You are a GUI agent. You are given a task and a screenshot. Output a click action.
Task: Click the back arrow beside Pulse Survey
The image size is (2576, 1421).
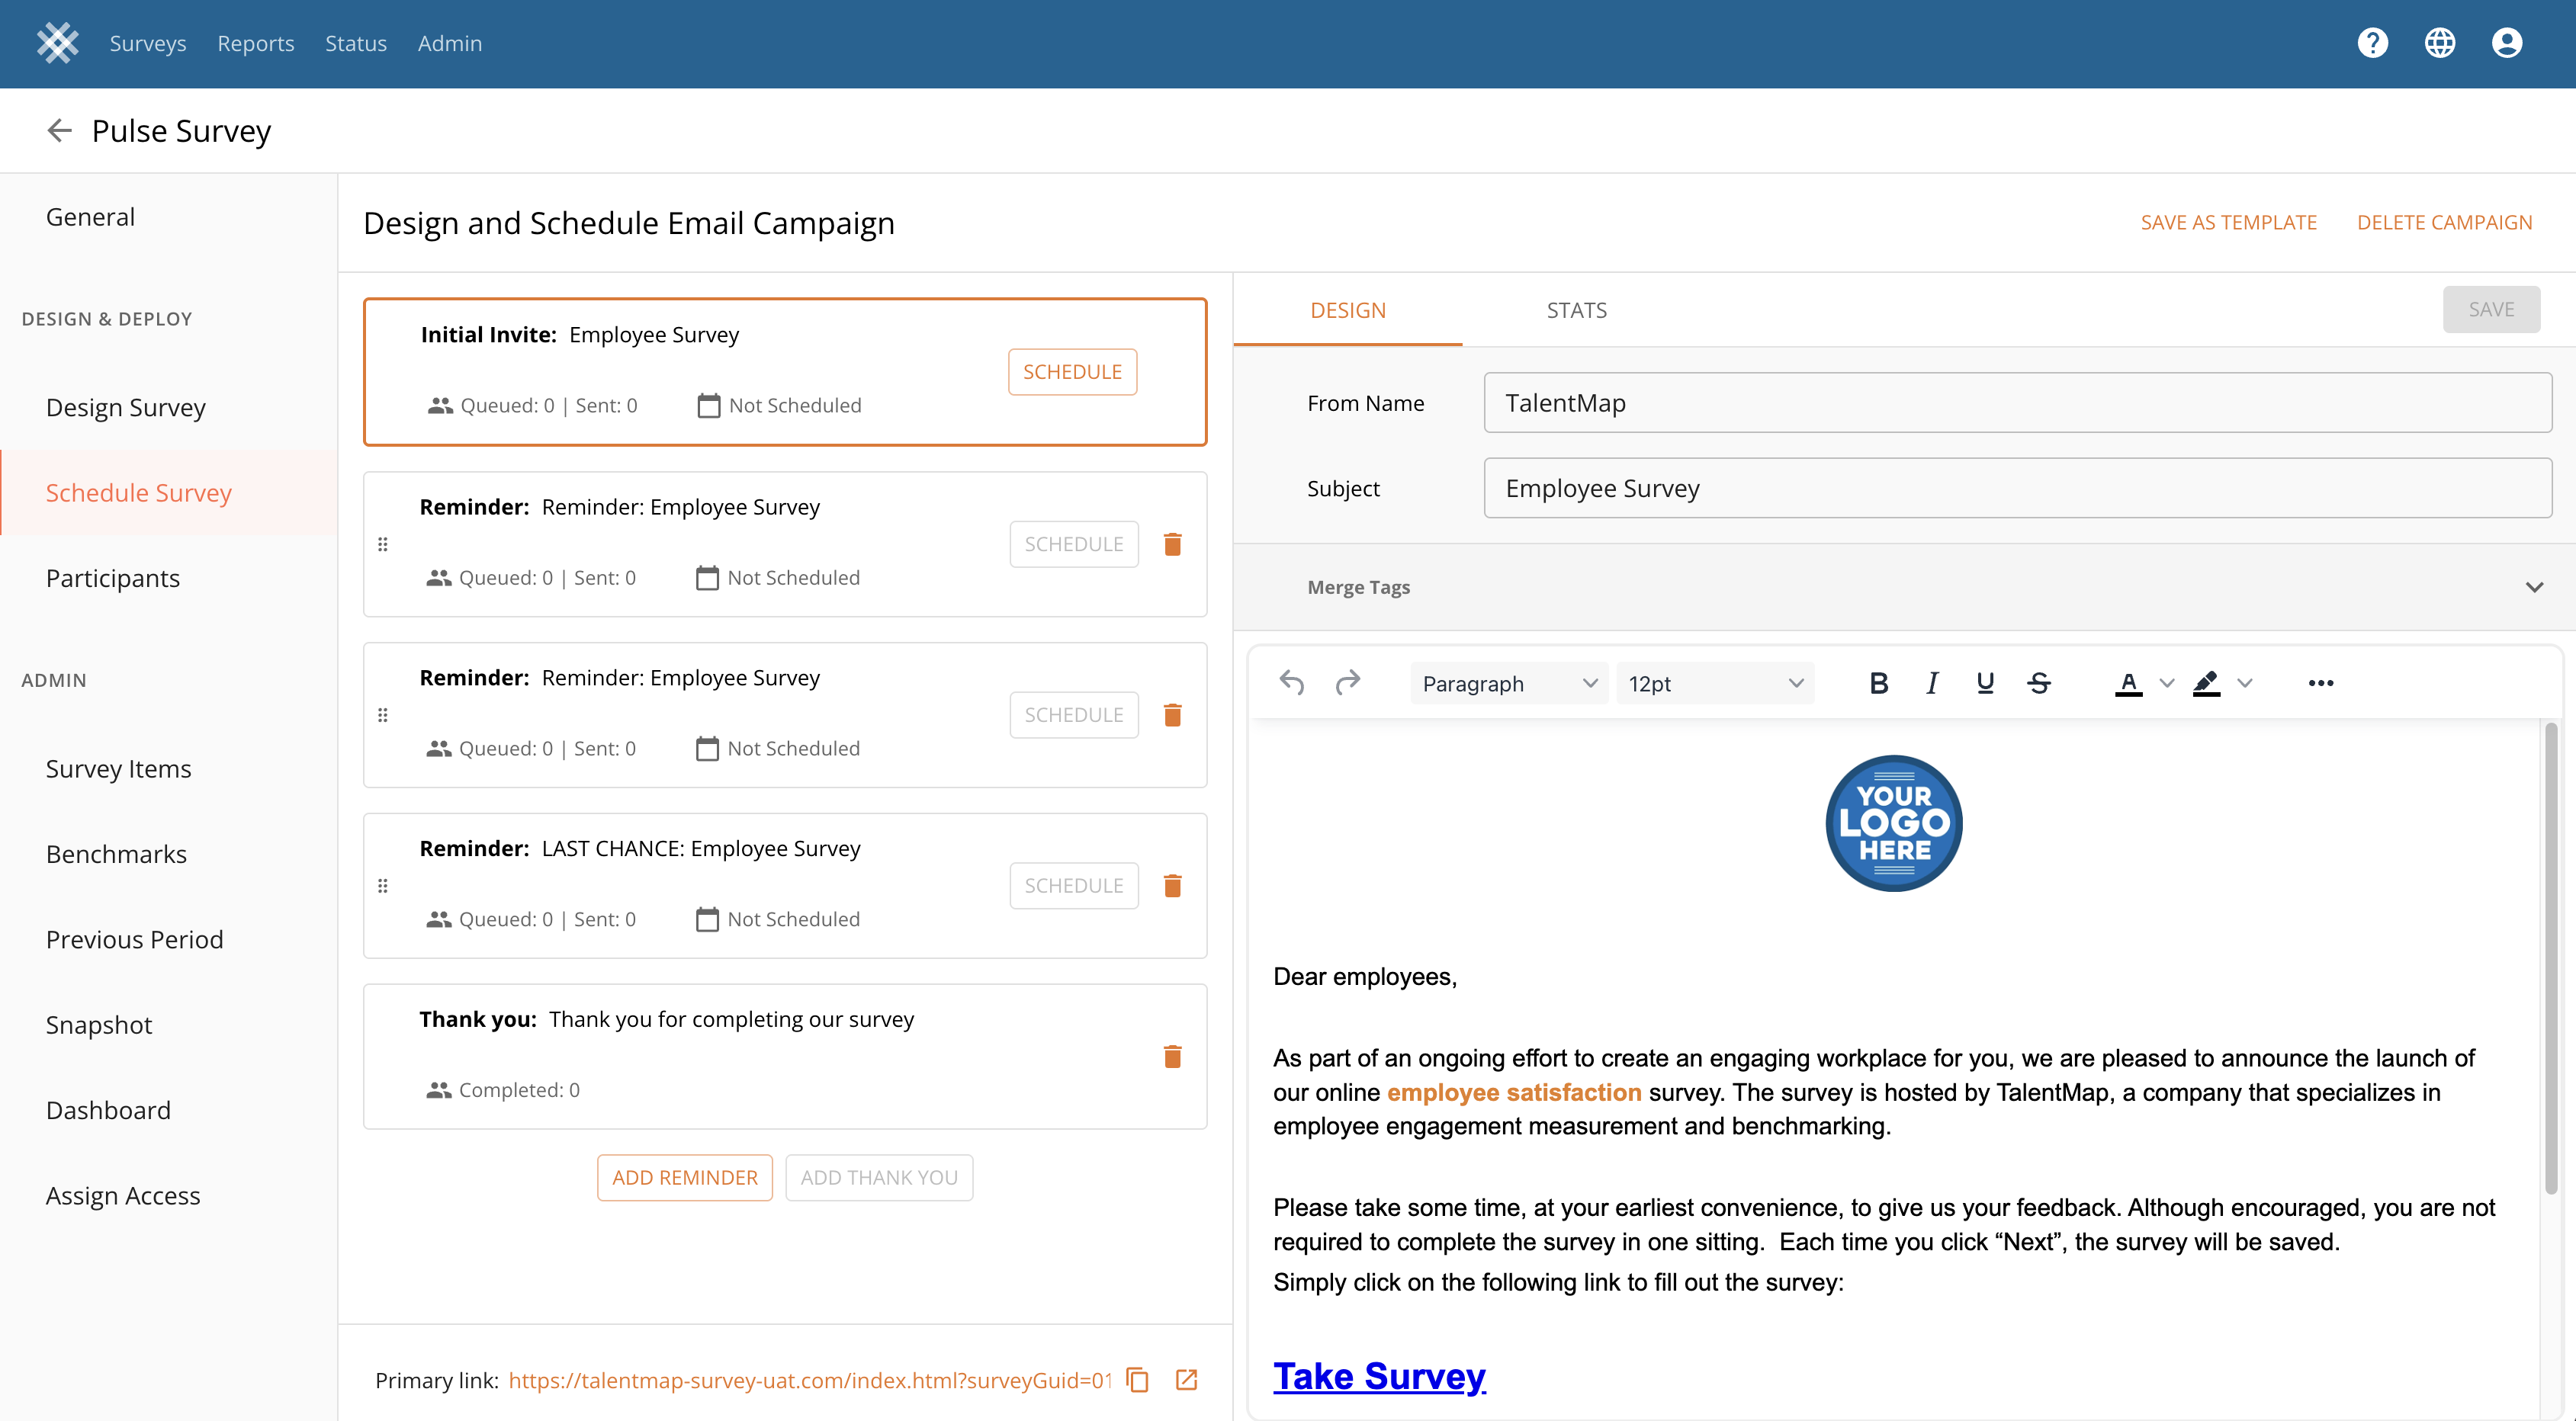60,131
